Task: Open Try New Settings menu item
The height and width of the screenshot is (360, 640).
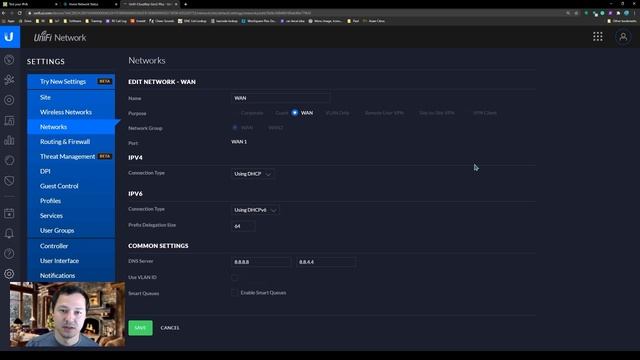Action: (x=71, y=82)
